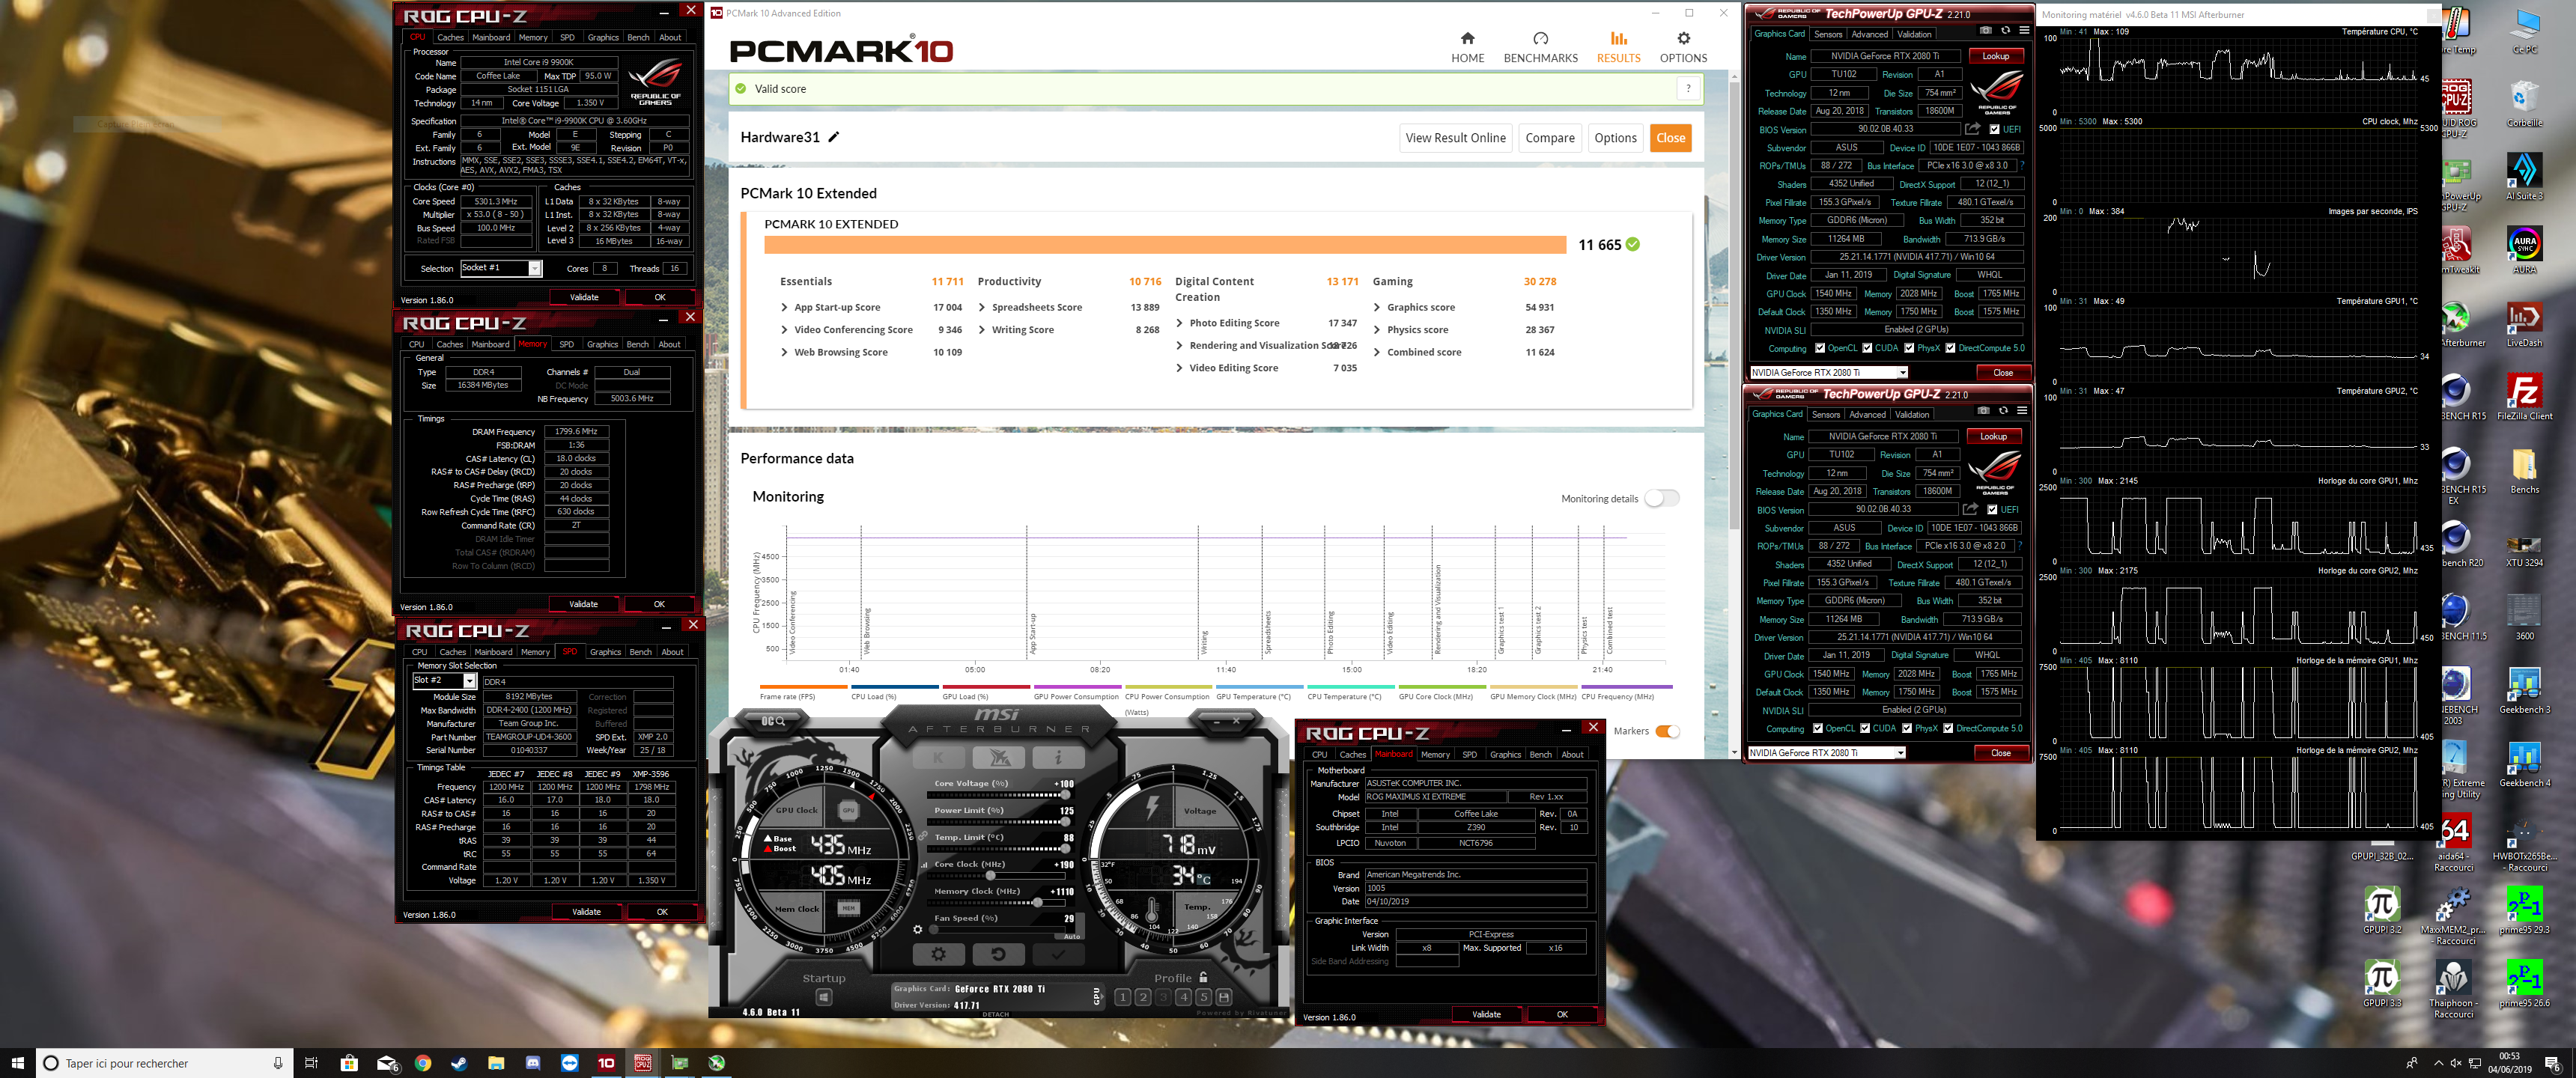Click the OC scanner magnifier in Afterburner

(774, 720)
